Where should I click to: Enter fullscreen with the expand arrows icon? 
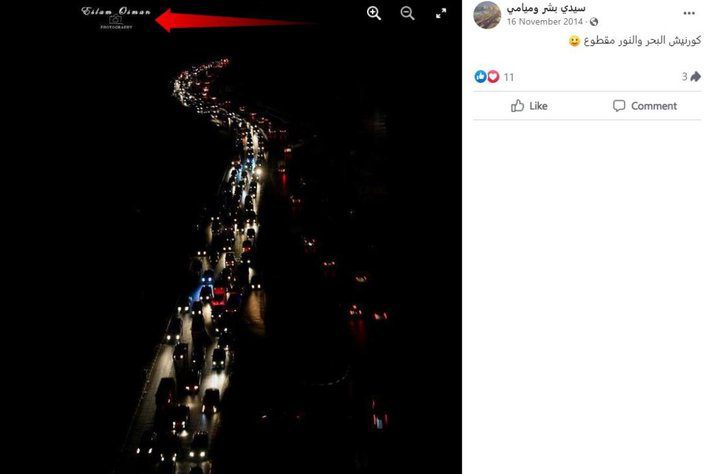(x=441, y=14)
